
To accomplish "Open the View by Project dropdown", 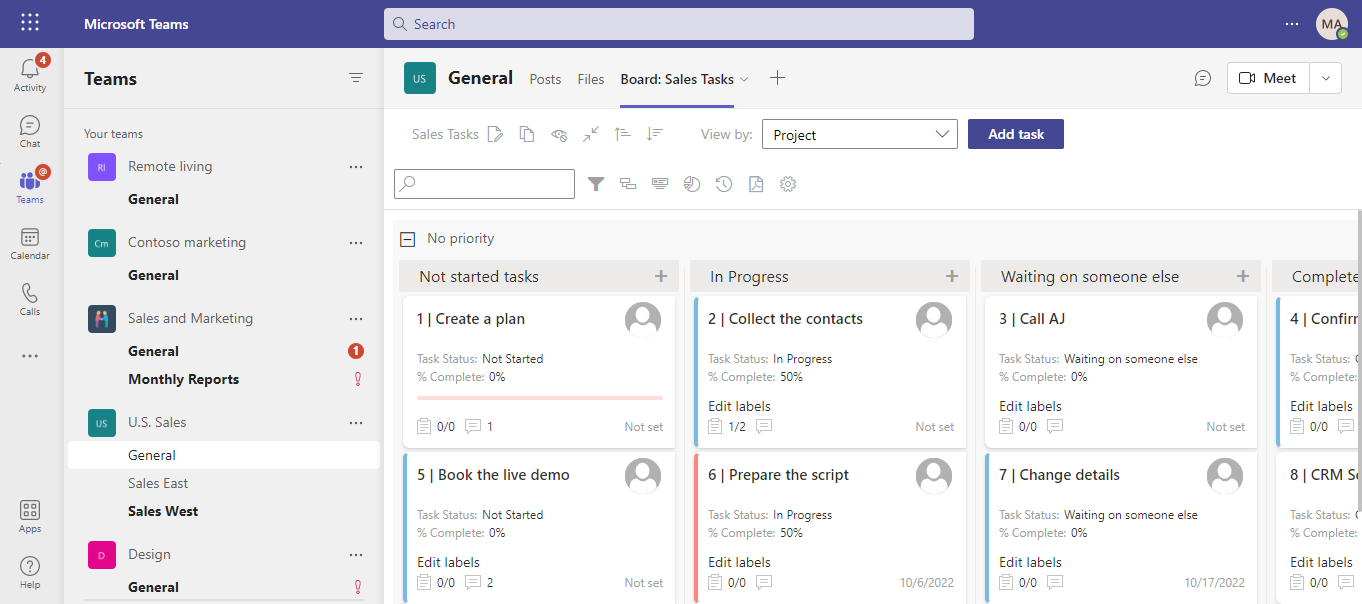I will click(859, 133).
